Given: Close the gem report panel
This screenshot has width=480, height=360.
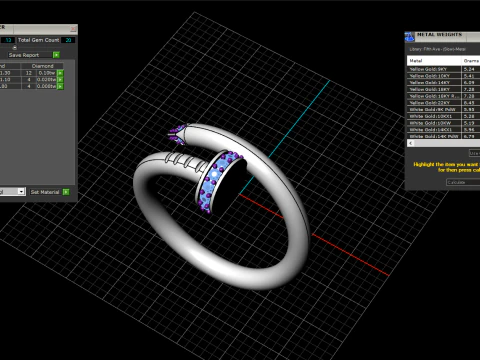Looking at the screenshot, I should pos(73,29).
